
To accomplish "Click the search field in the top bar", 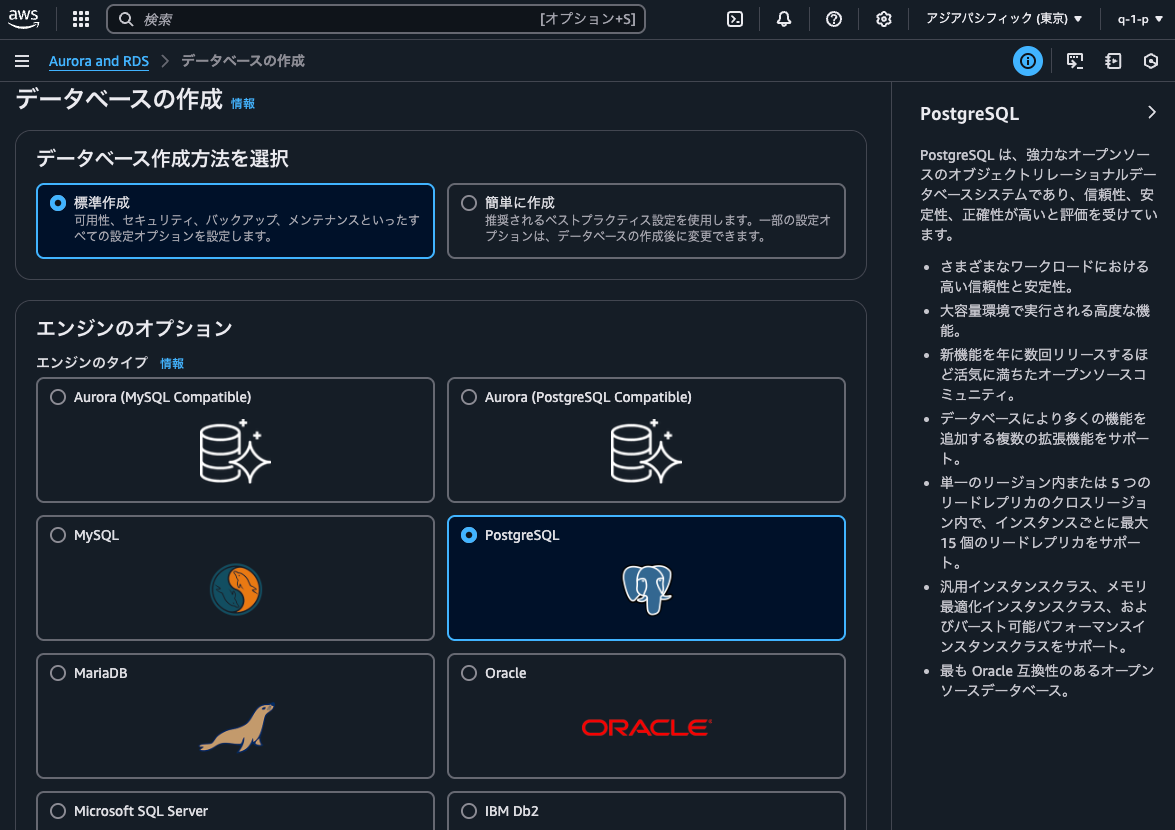I will 376,19.
